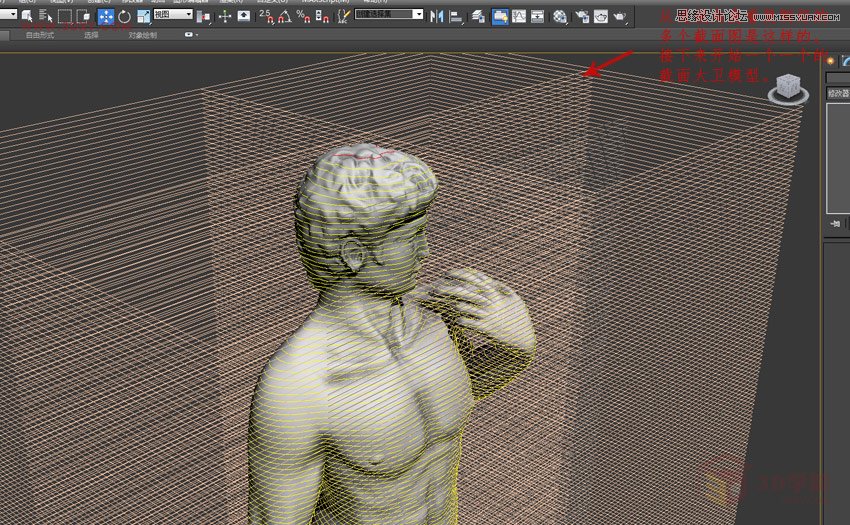Show the Rendered Frame Window
The height and width of the screenshot is (525, 850).
coord(601,17)
